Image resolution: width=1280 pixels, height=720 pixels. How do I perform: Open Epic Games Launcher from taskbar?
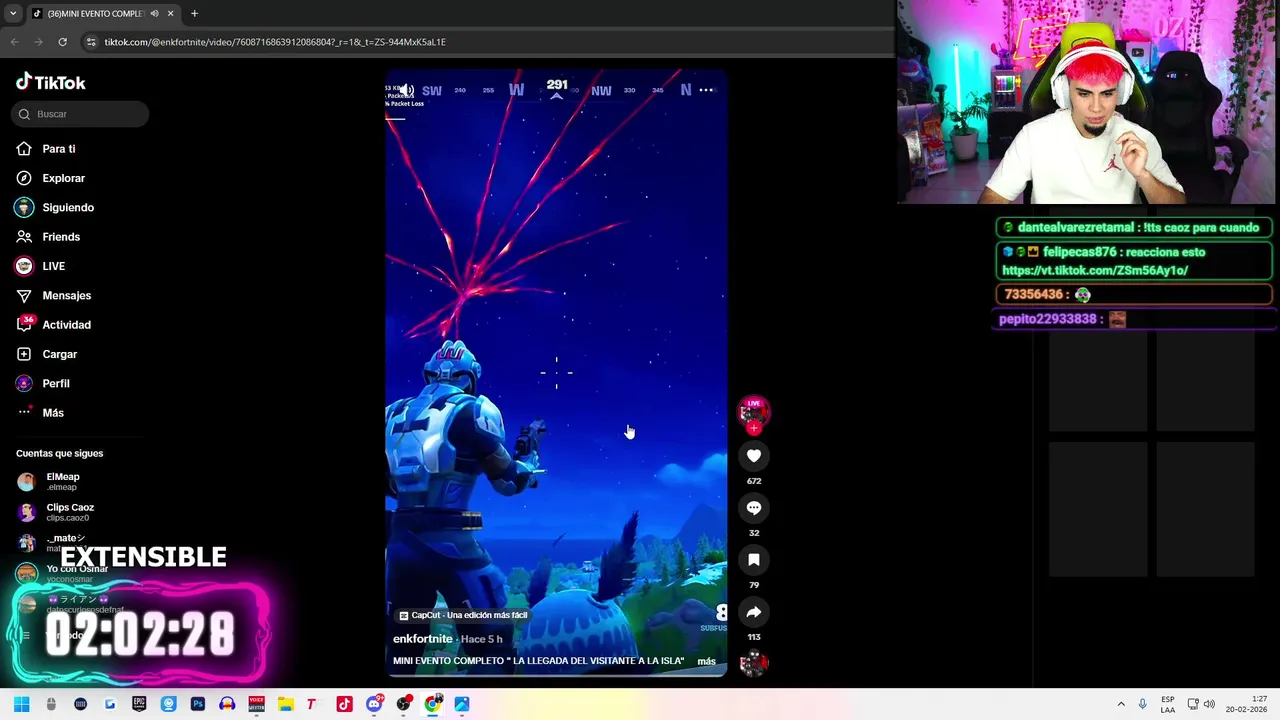[x=139, y=704]
